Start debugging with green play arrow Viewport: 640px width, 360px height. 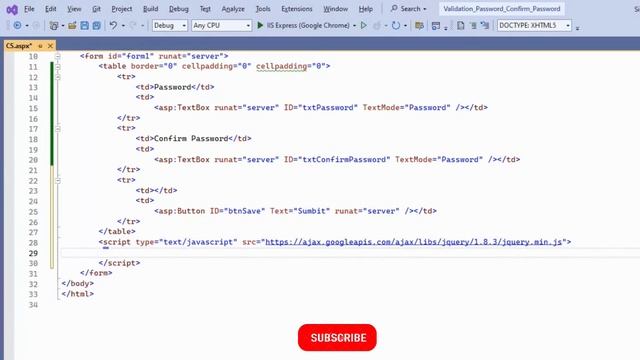[x=260, y=25]
